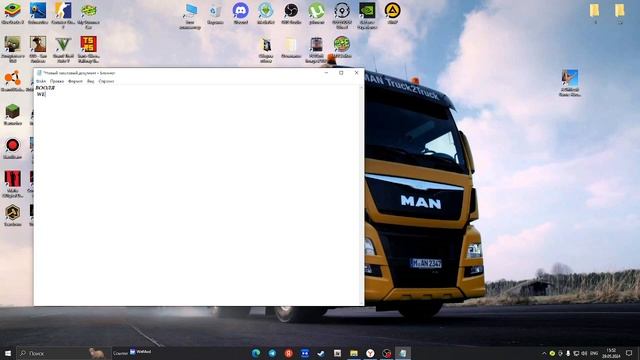
Task: Open the red Yandex taskbar icon
Action: [x=289, y=353]
